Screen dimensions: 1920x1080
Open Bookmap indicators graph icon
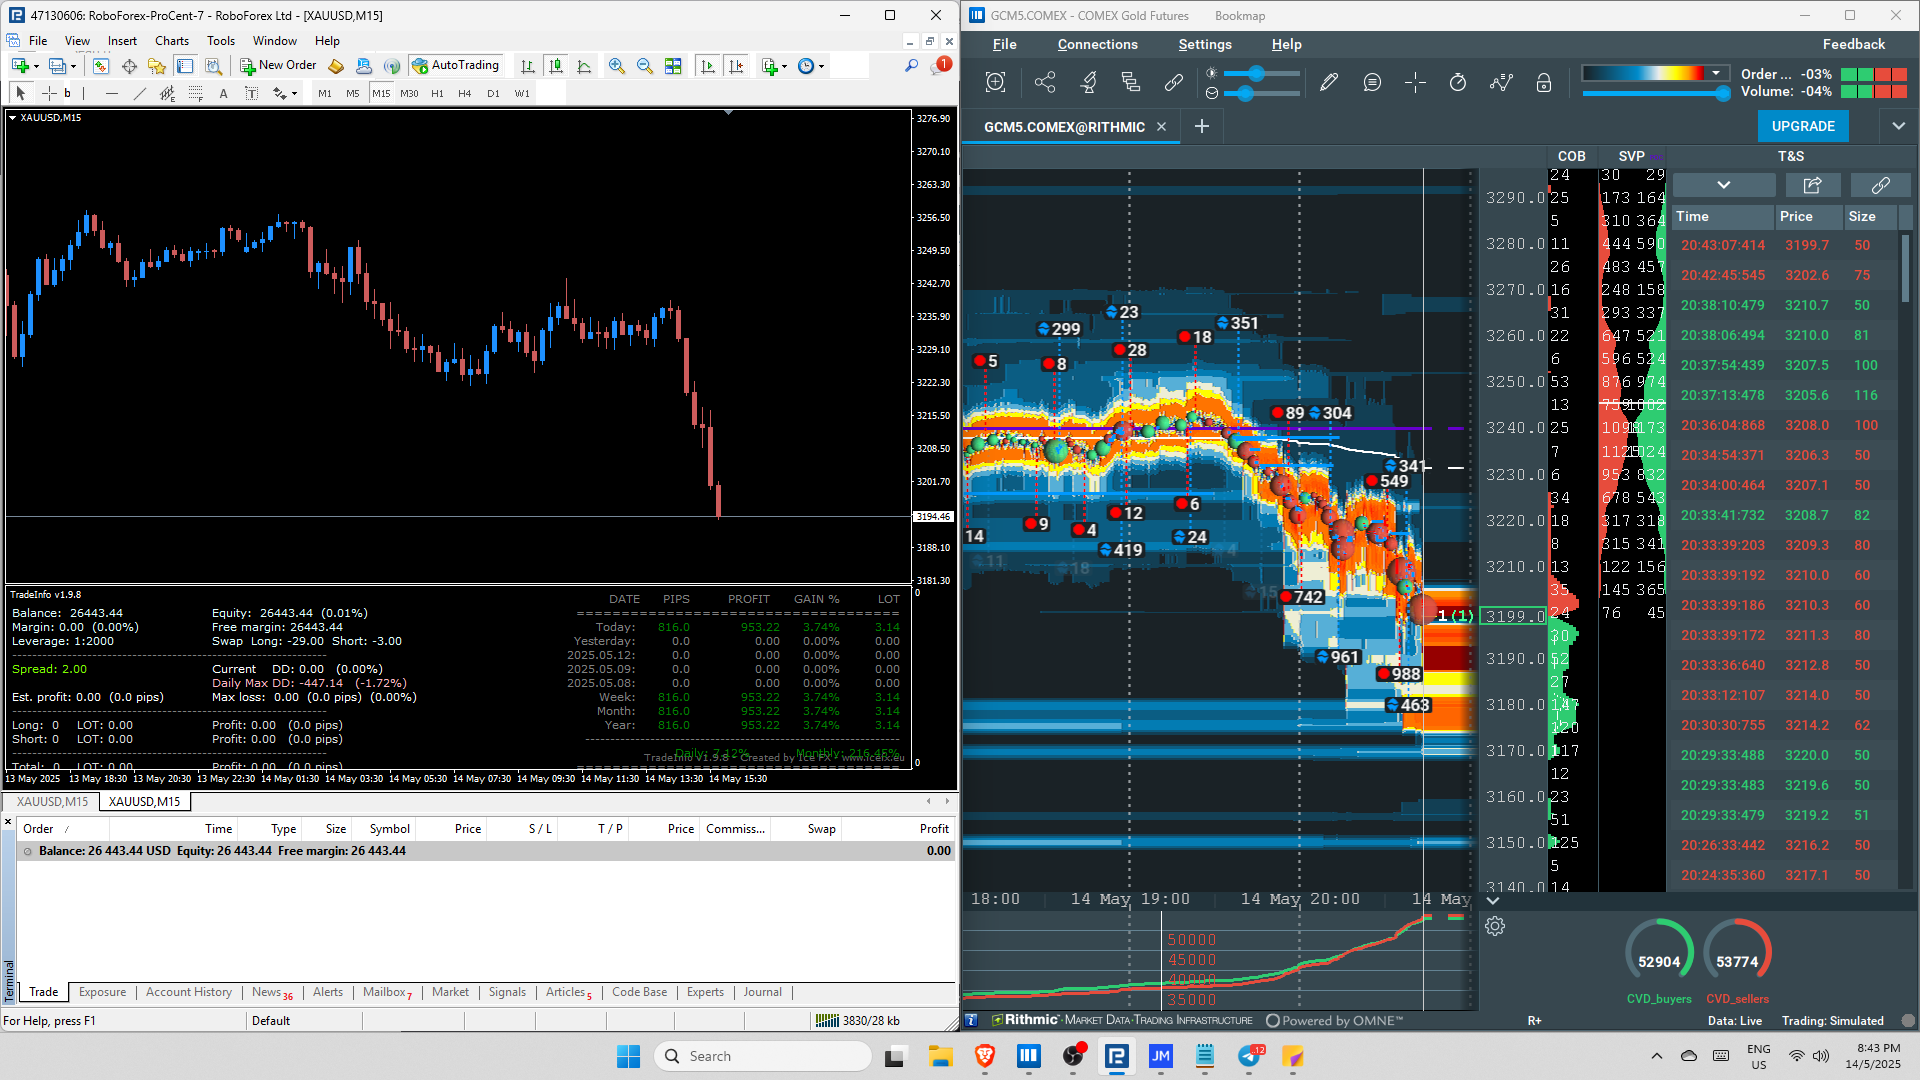[x=1501, y=83]
